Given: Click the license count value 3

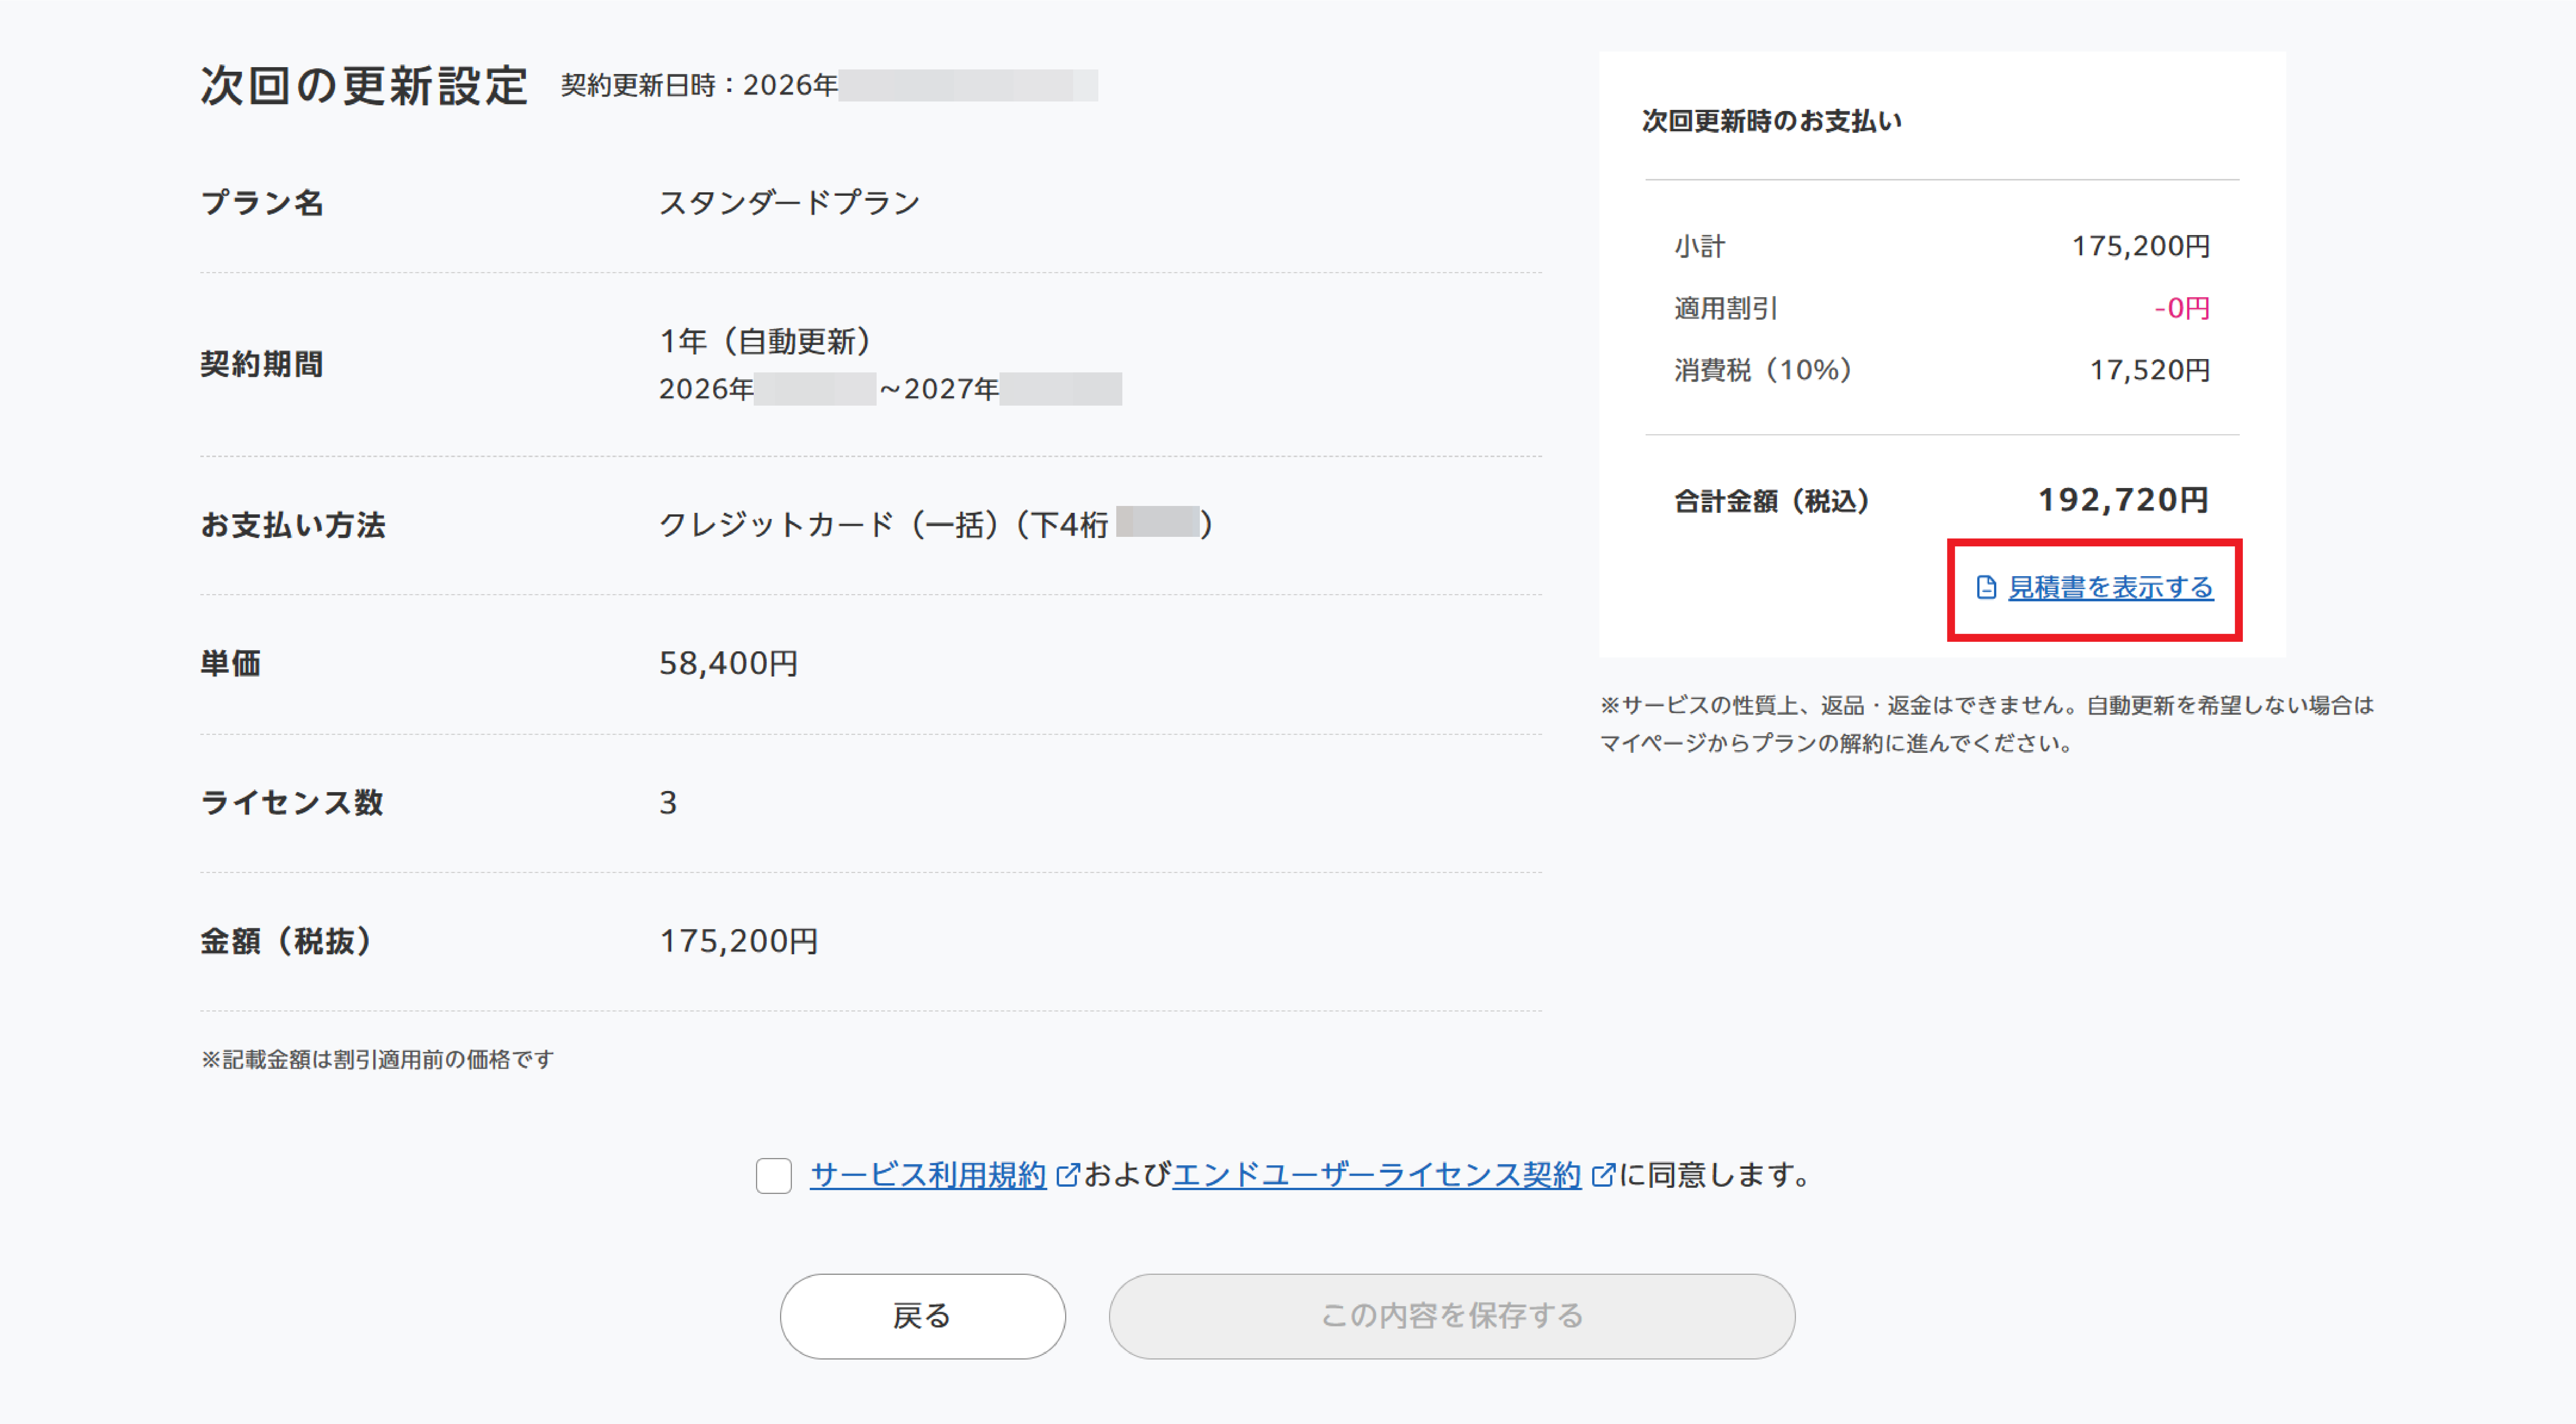Looking at the screenshot, I should 668,802.
